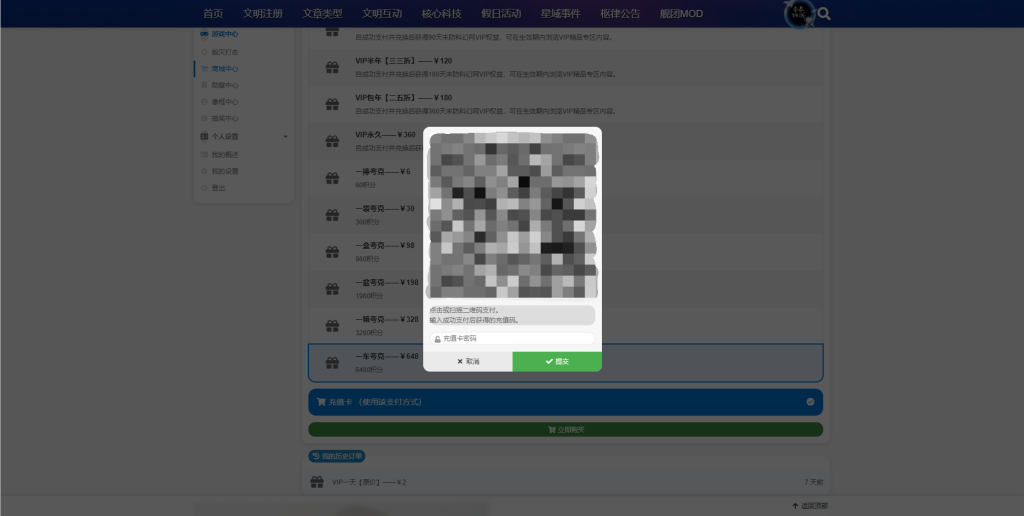This screenshot has height=516, width=1024.
Task: Open 首页 in the top navigation
Action: 213,14
